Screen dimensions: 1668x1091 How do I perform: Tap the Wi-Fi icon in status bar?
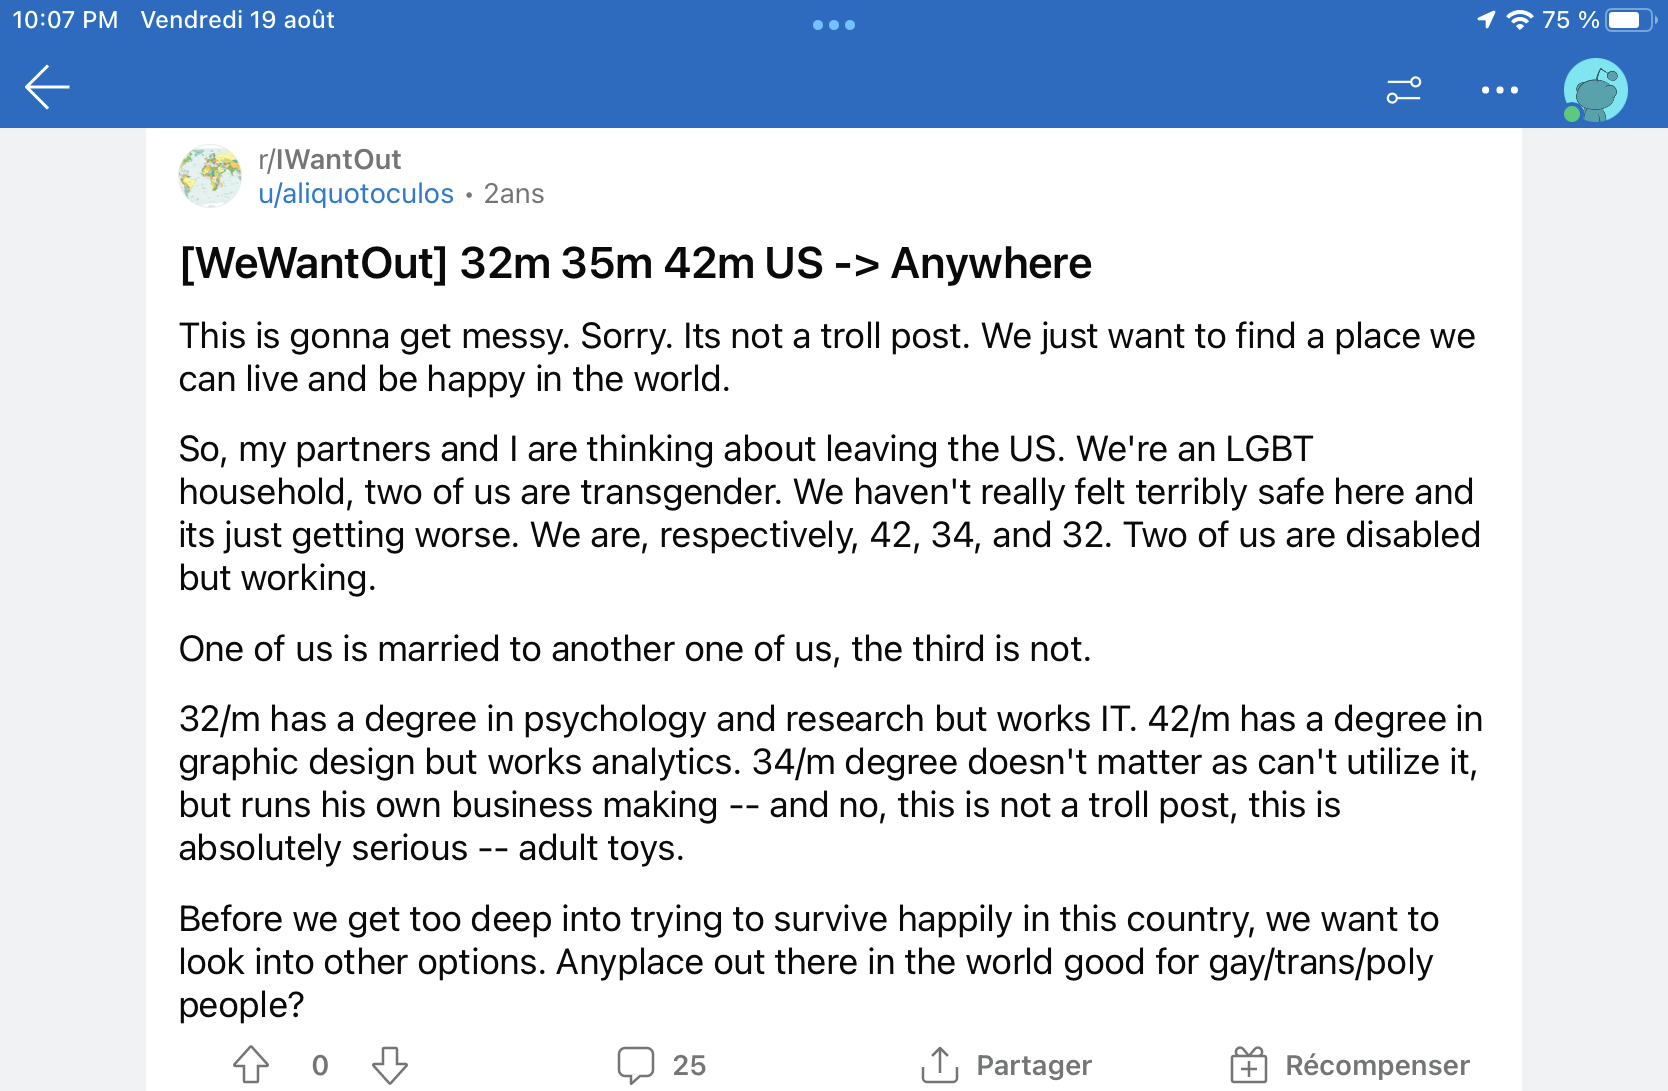1520,20
